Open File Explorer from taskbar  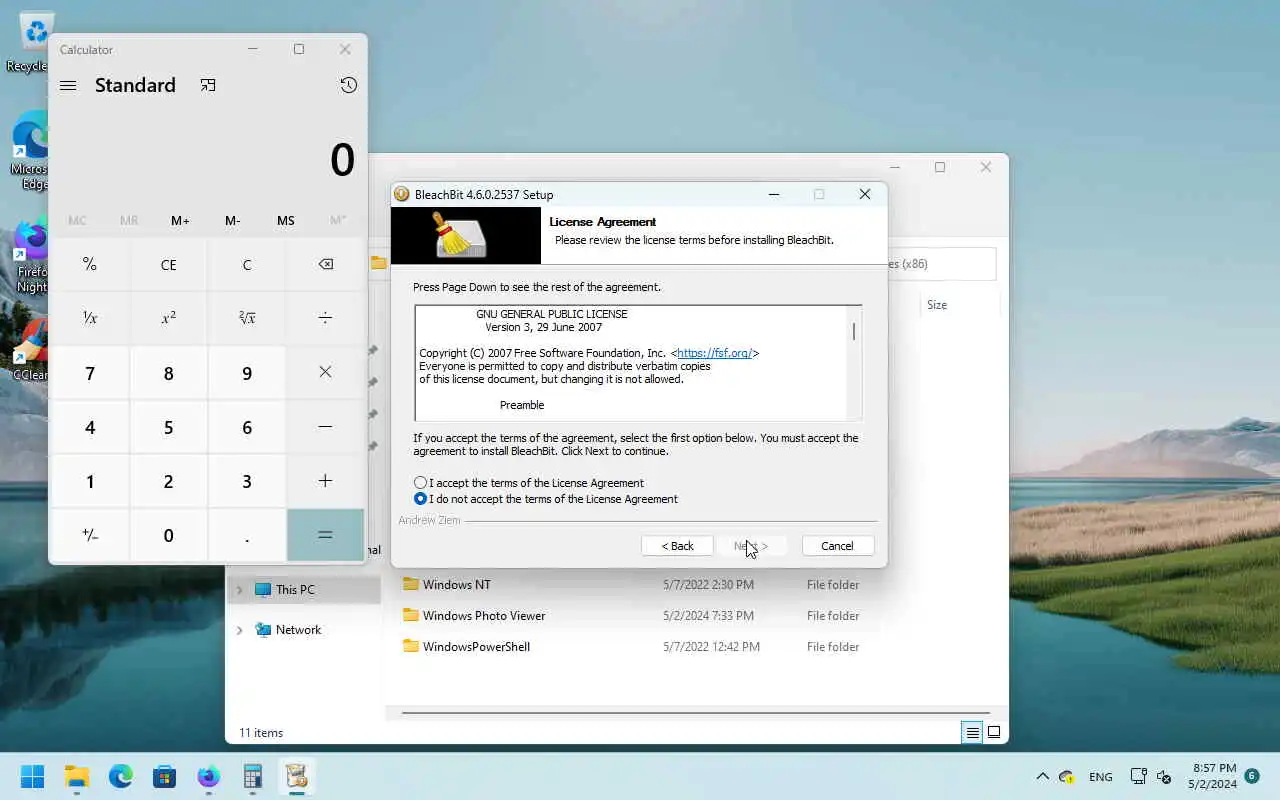(77, 776)
